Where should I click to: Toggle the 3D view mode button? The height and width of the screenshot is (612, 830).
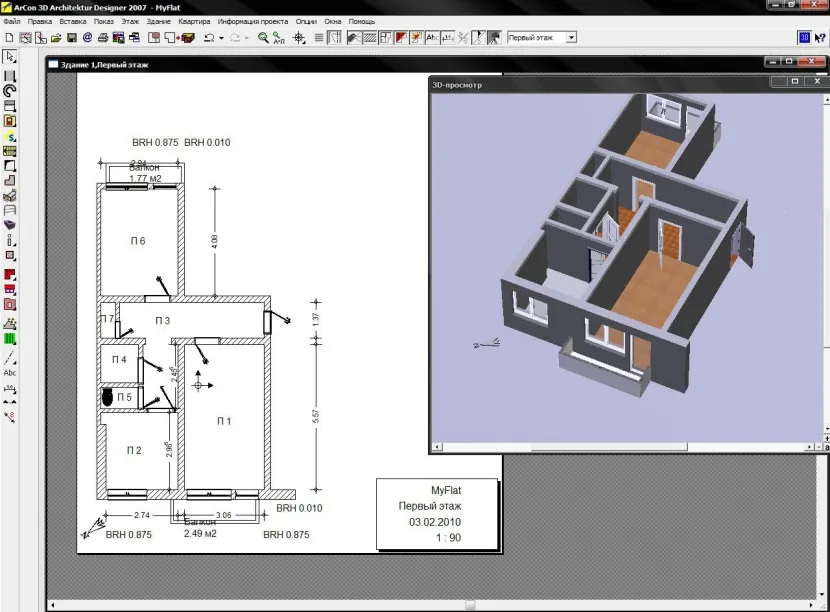point(803,37)
